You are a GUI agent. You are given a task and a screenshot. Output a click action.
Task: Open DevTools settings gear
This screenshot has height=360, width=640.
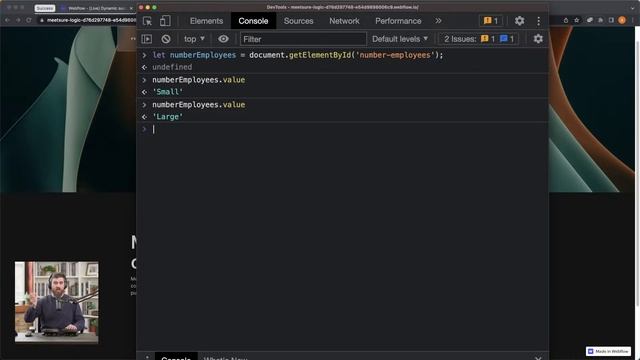(519, 21)
